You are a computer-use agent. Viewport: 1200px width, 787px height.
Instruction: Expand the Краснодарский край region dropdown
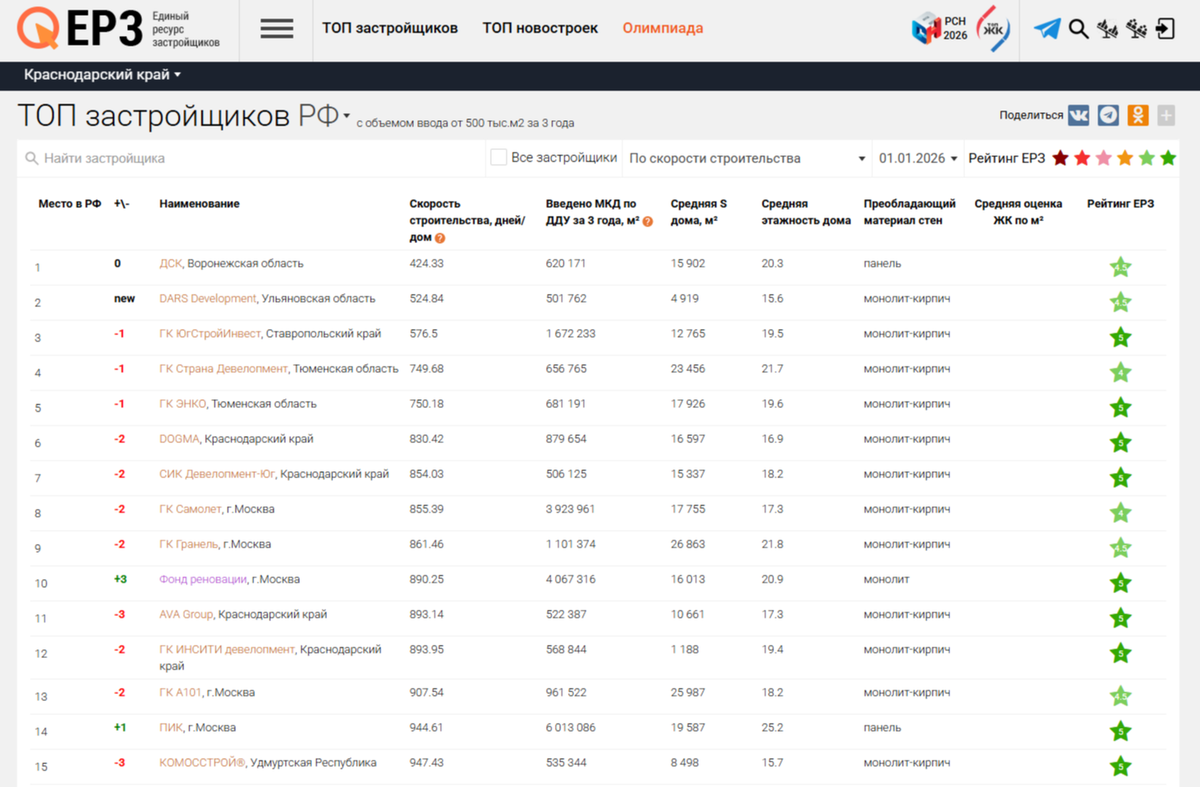[x=102, y=75]
